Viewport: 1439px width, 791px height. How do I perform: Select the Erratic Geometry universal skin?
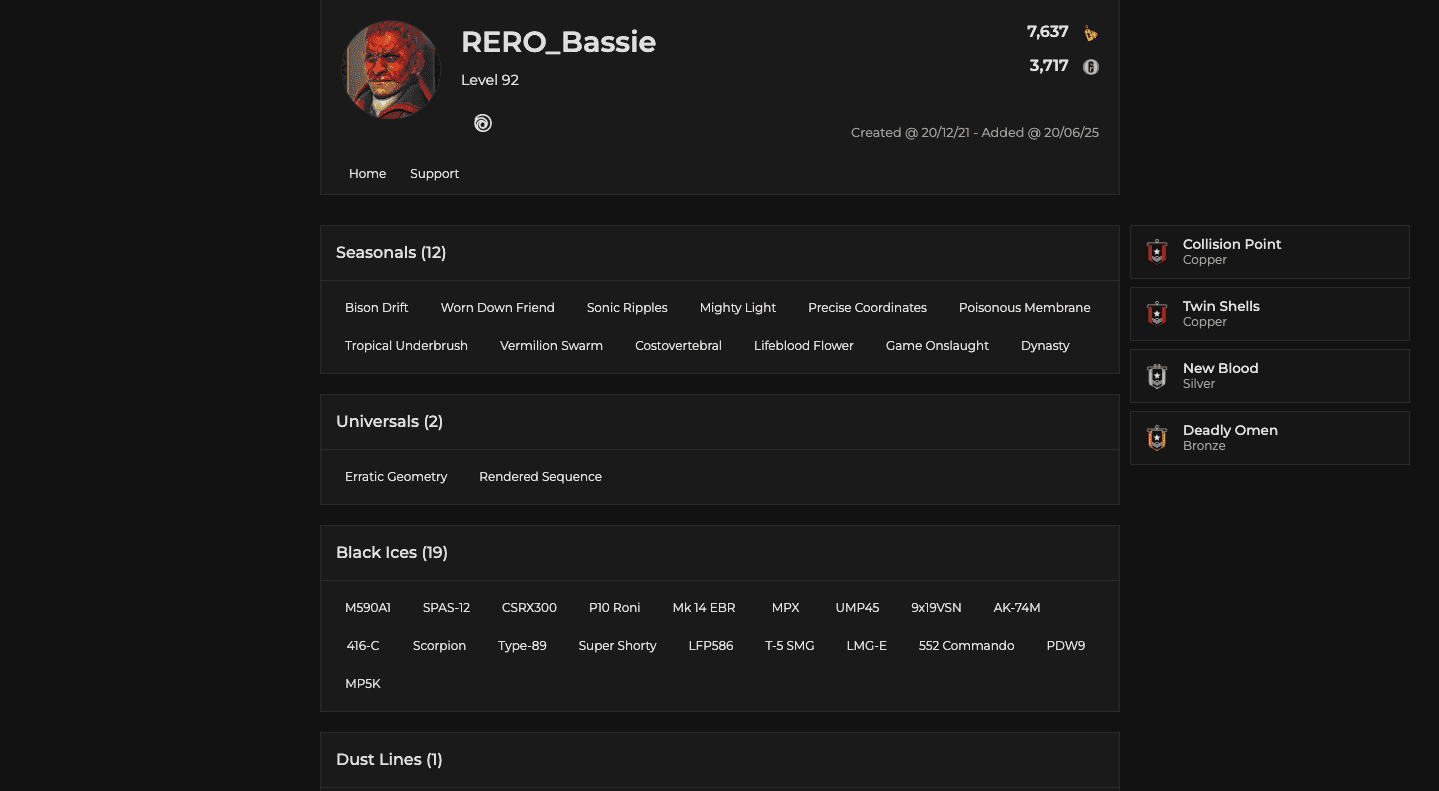click(396, 476)
